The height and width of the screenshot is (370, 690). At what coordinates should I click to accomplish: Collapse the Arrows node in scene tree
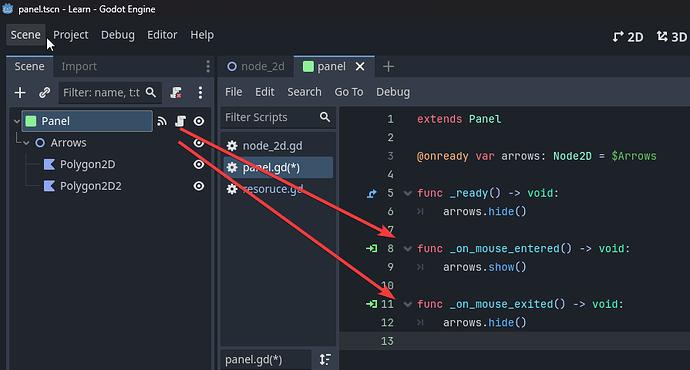26,143
